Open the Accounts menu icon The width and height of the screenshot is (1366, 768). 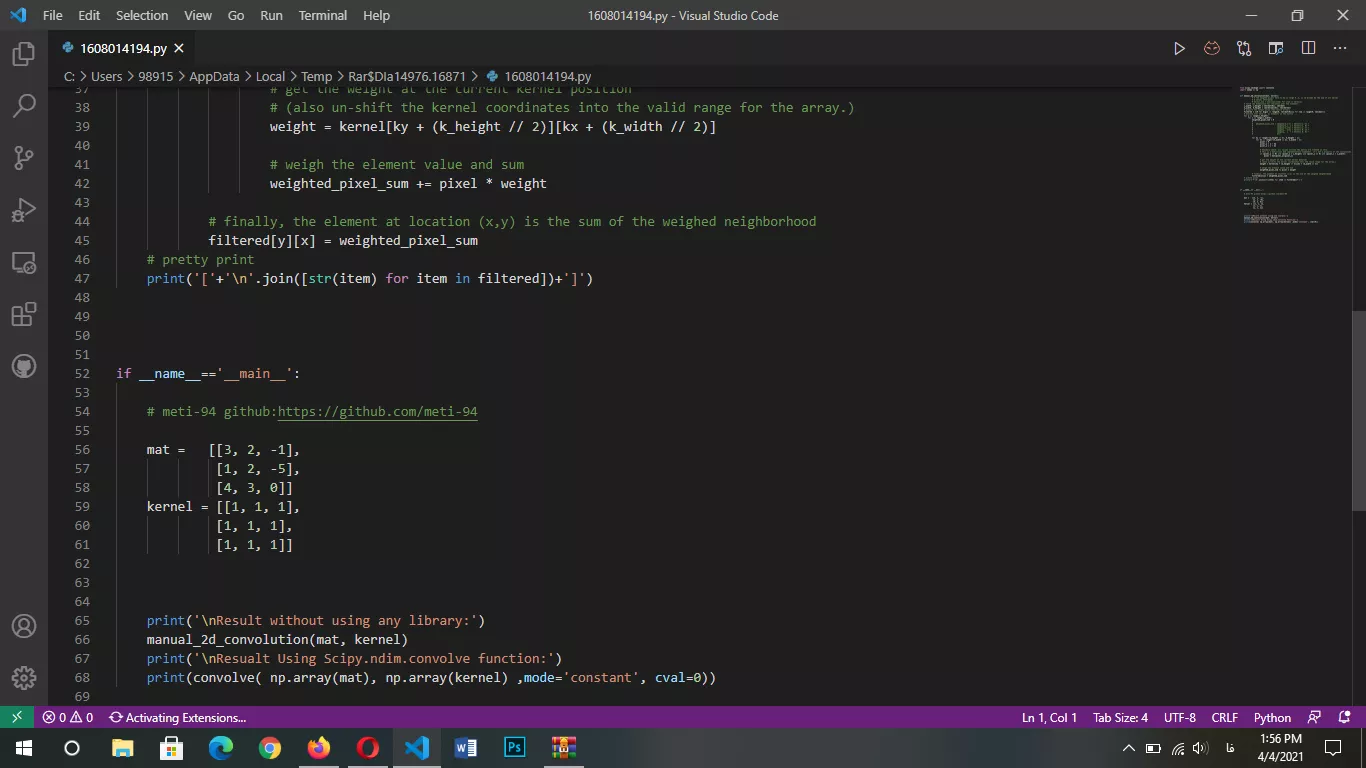click(x=24, y=626)
